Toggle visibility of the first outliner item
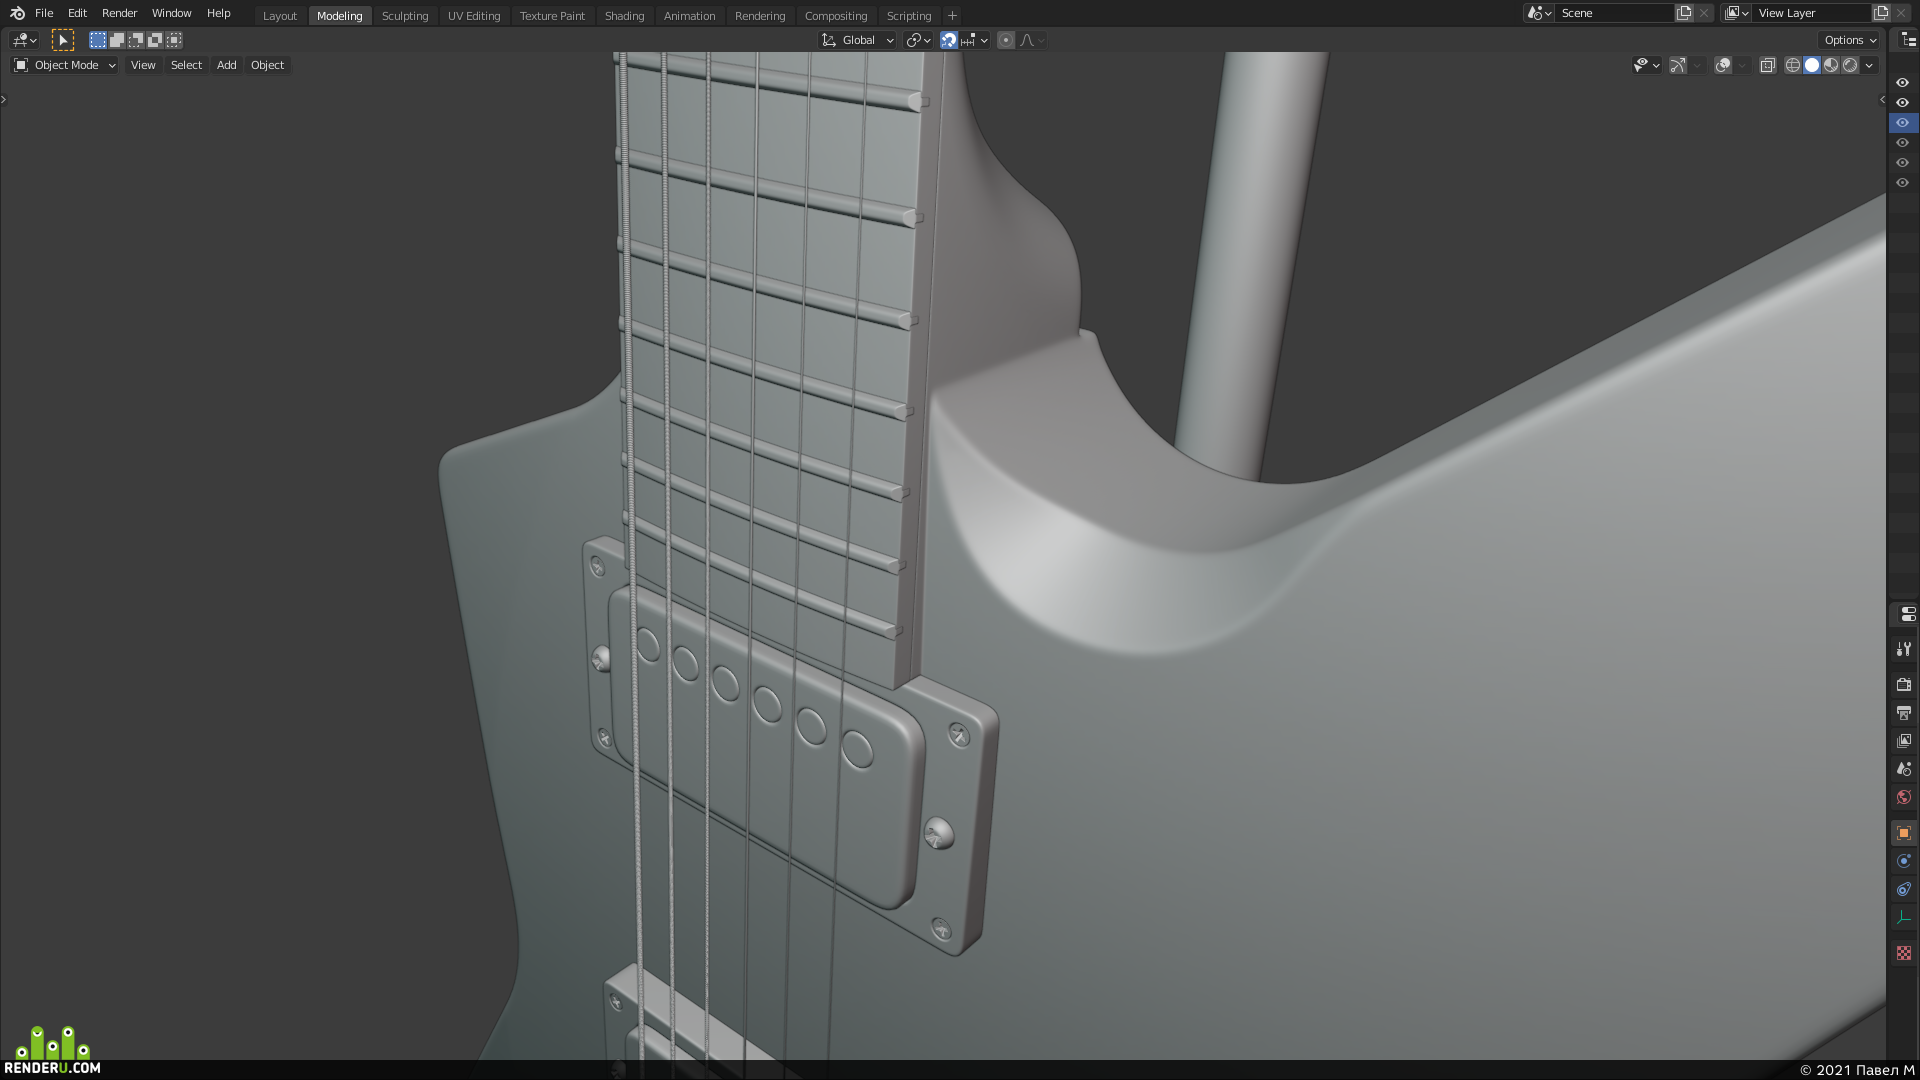This screenshot has height=1080, width=1920. [1902, 83]
